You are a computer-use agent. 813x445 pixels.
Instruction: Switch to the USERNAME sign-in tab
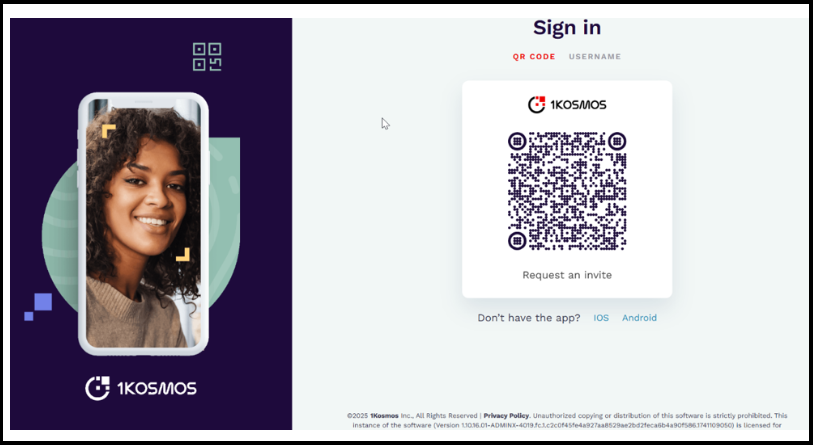click(x=595, y=57)
